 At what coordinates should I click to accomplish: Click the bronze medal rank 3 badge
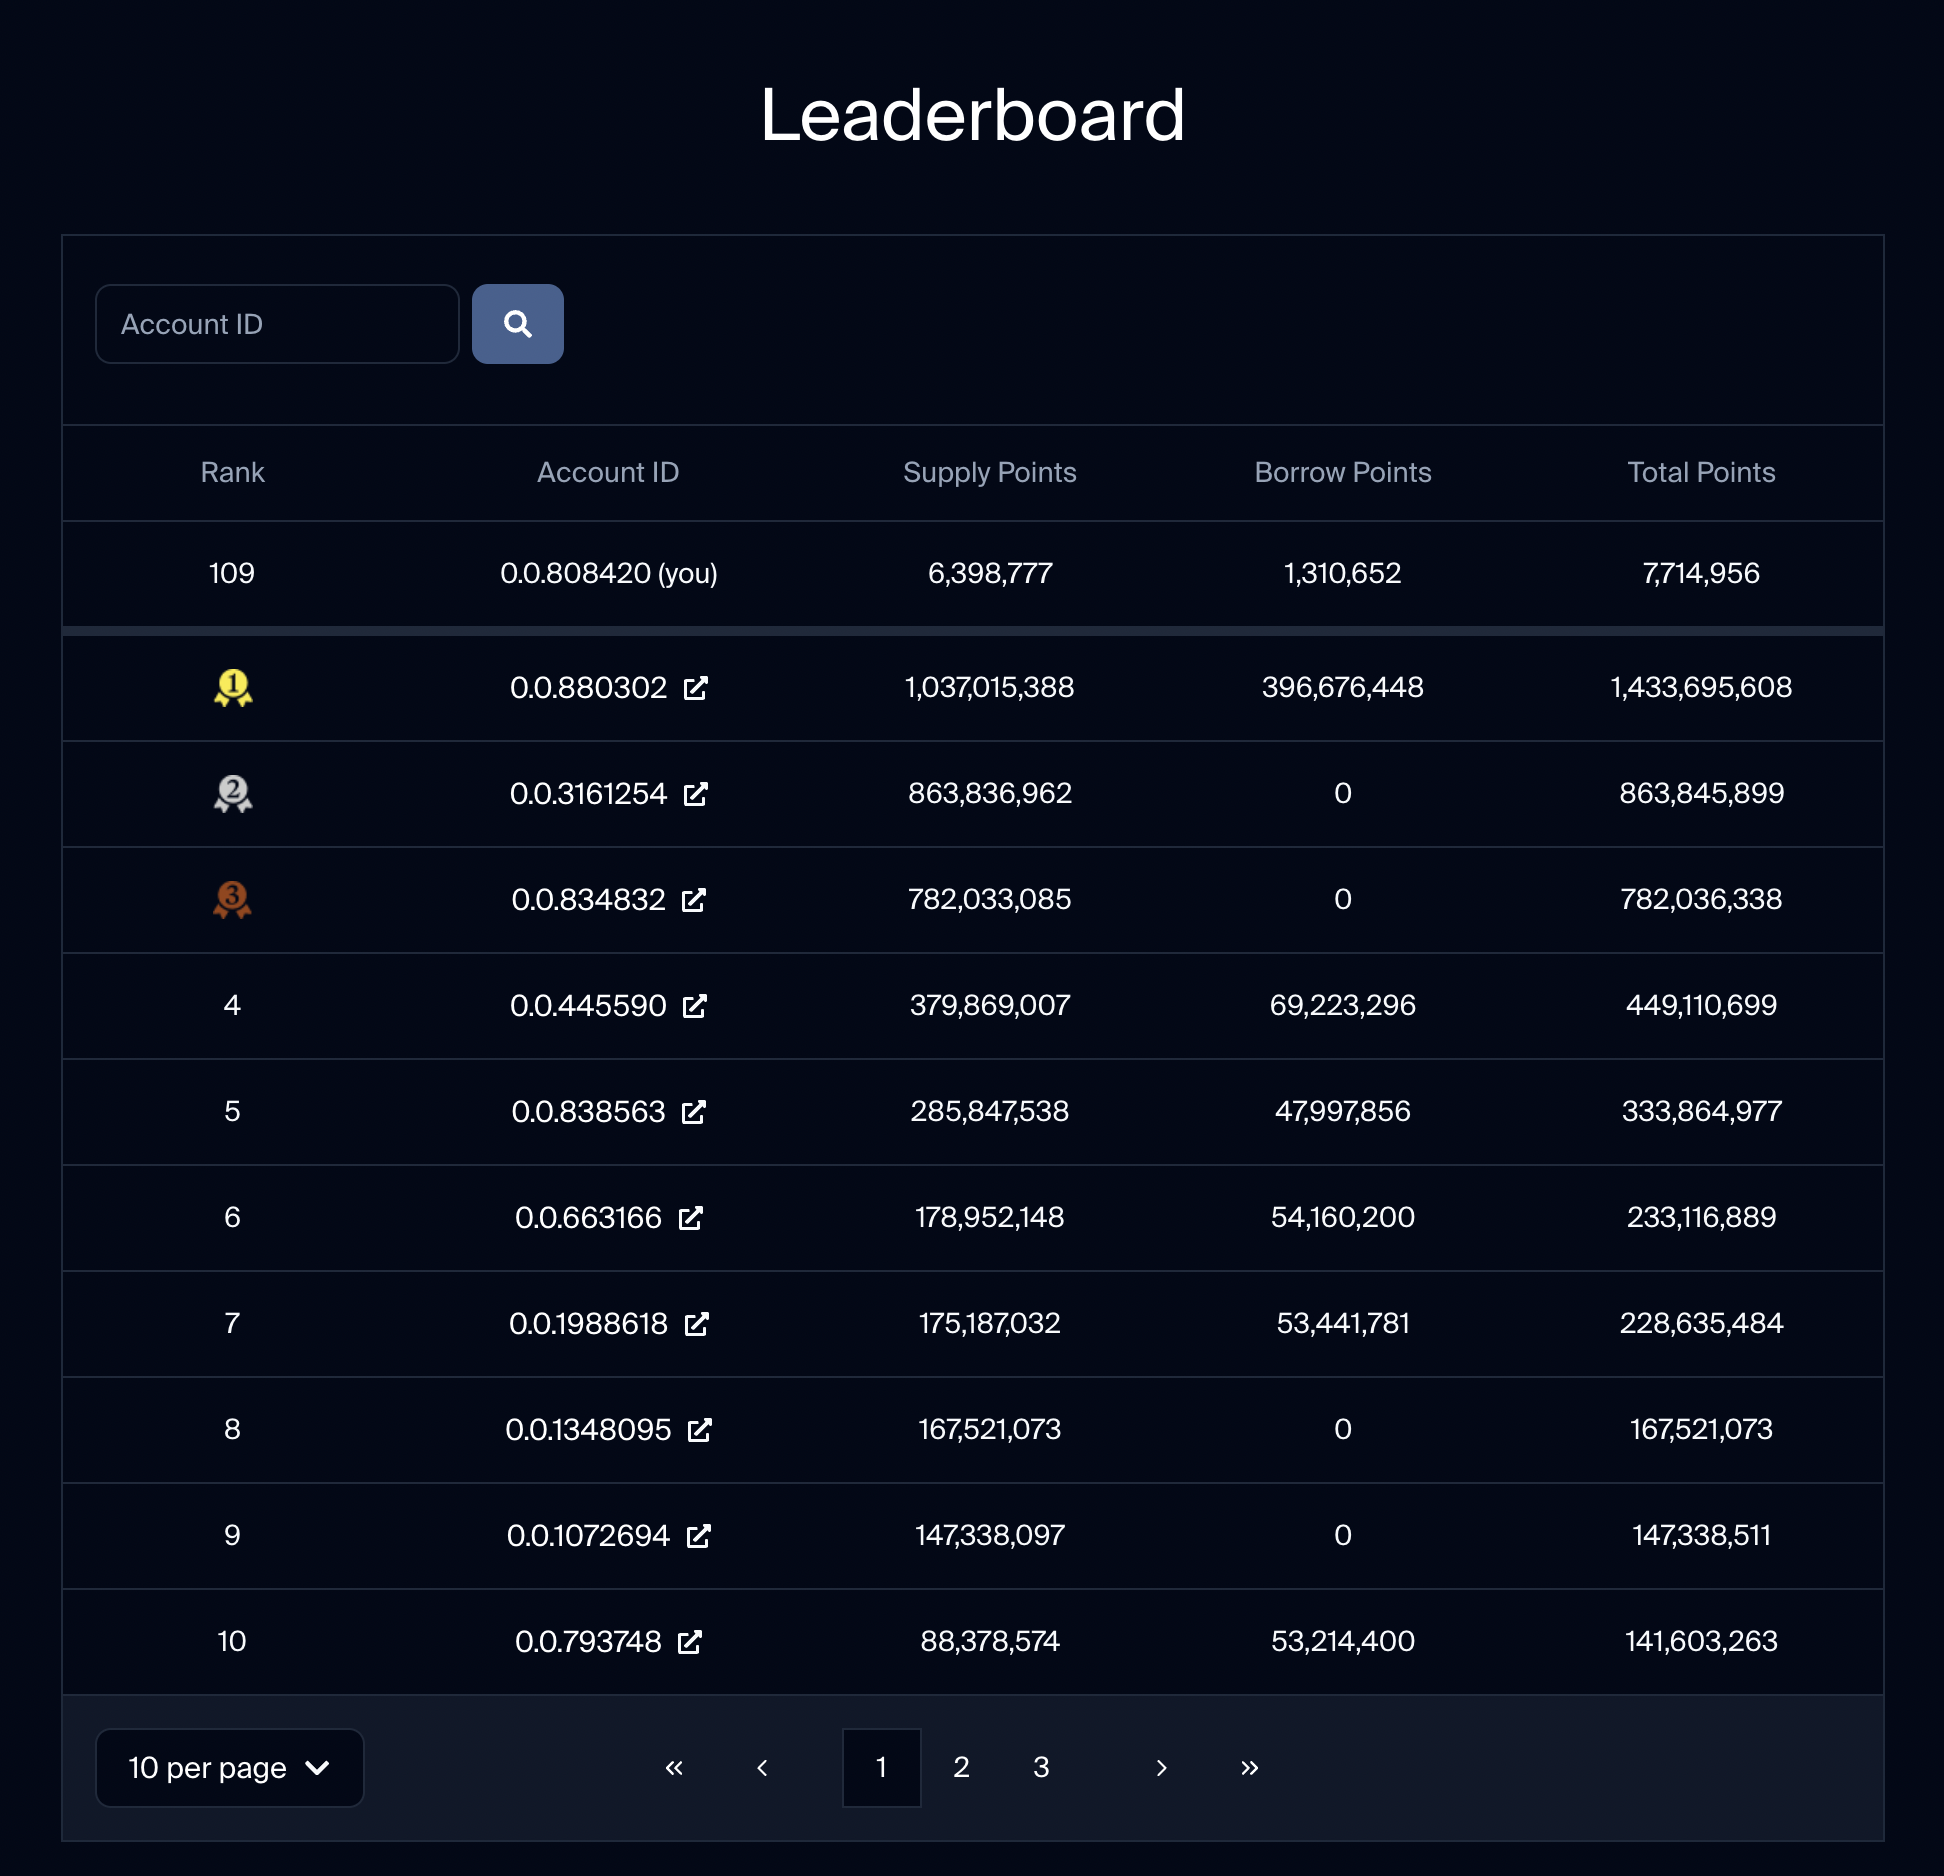tap(231, 899)
